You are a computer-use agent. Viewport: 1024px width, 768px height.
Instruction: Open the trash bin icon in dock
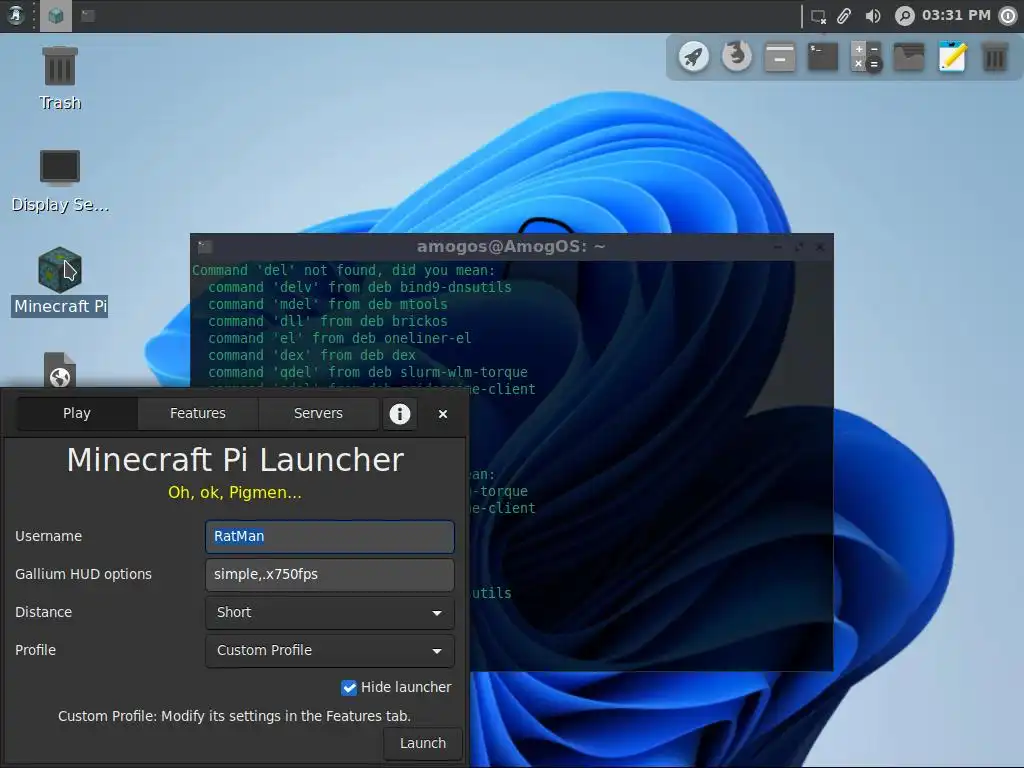995,57
